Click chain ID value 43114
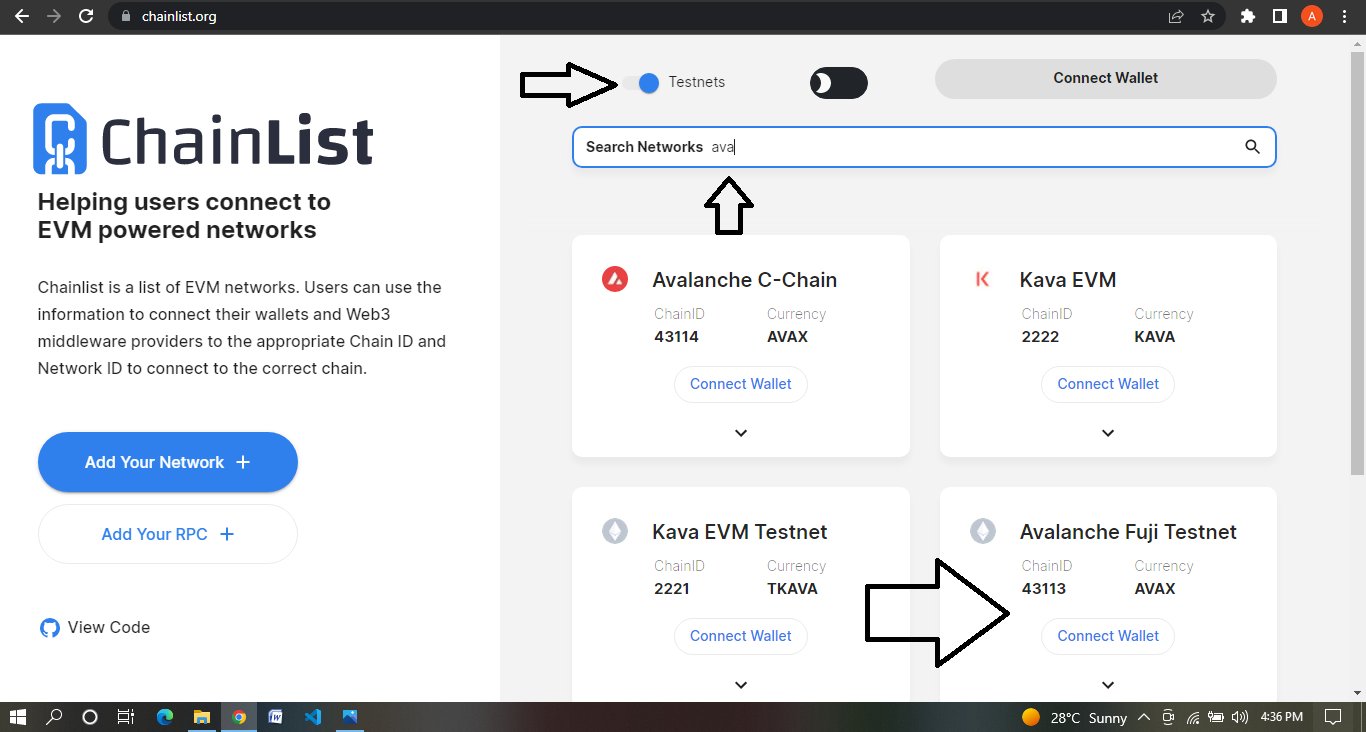Viewport: 1366px width, 732px height. (x=677, y=337)
